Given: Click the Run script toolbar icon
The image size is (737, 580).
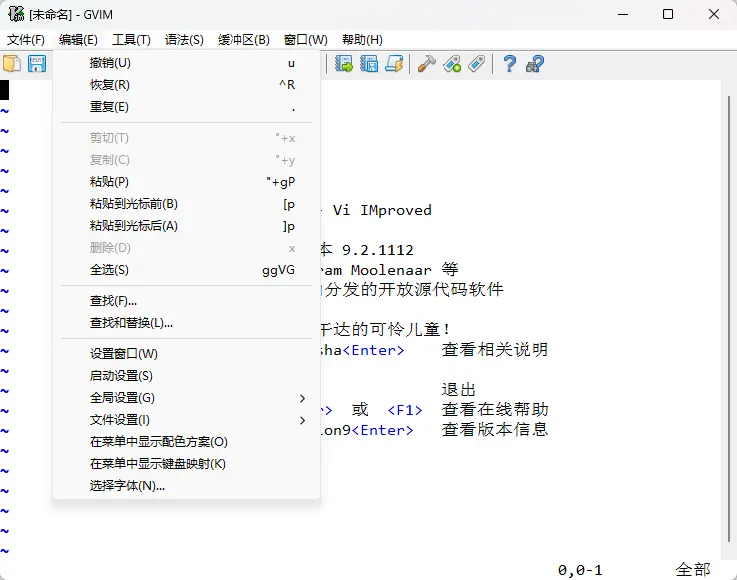Looking at the screenshot, I should [x=394, y=63].
